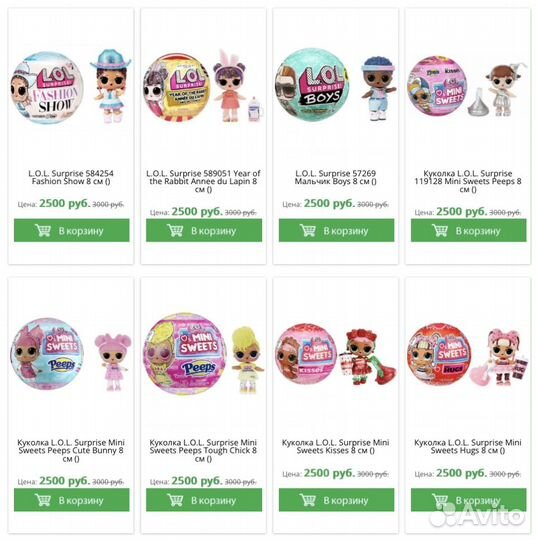Click cart icon under 119128 Mini Sweets Peeps
Viewport: 536px width, 540px height.
click(440, 230)
